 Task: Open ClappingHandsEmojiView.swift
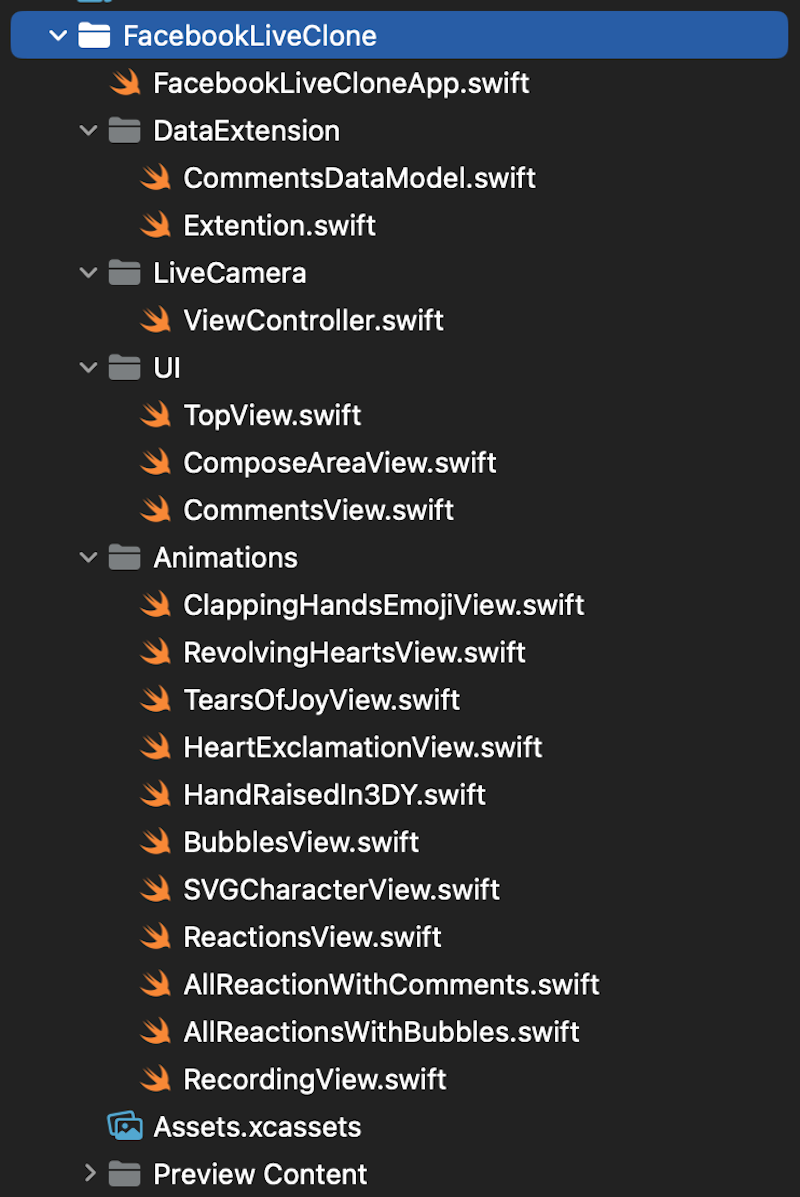[383, 605]
